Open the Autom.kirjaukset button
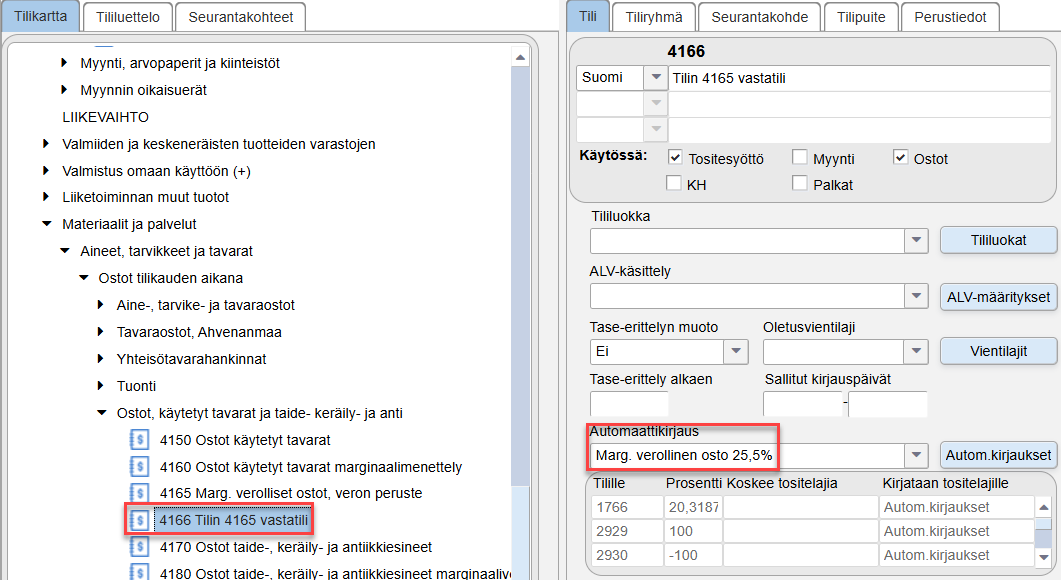The width and height of the screenshot is (1061, 580). click(x=998, y=455)
